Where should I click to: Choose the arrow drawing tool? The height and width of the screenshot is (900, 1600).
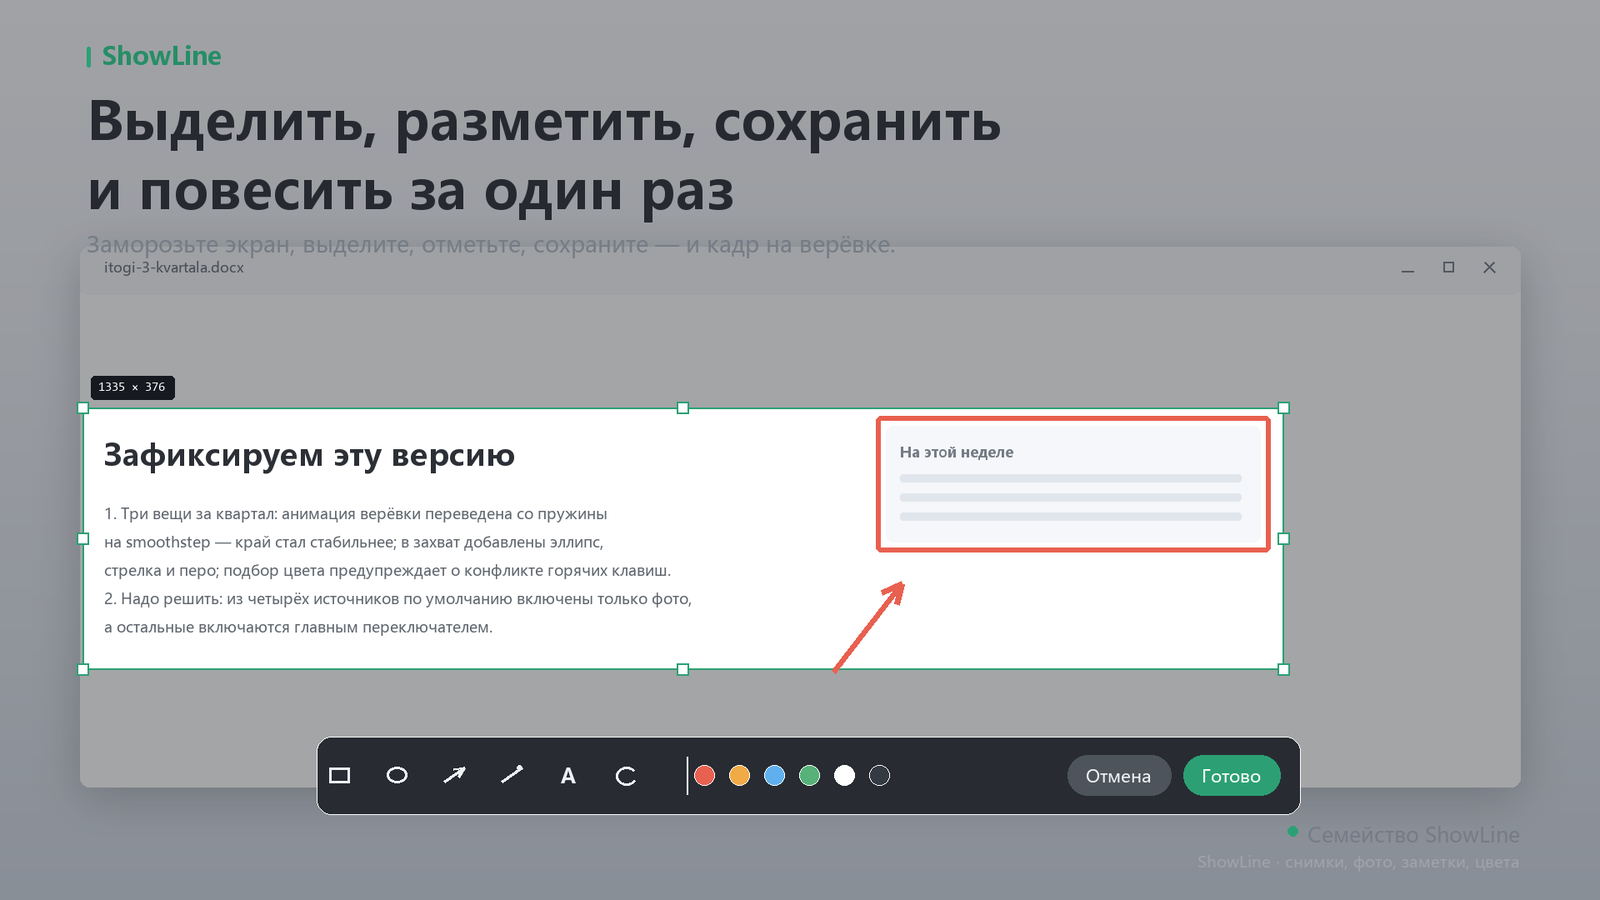click(454, 776)
